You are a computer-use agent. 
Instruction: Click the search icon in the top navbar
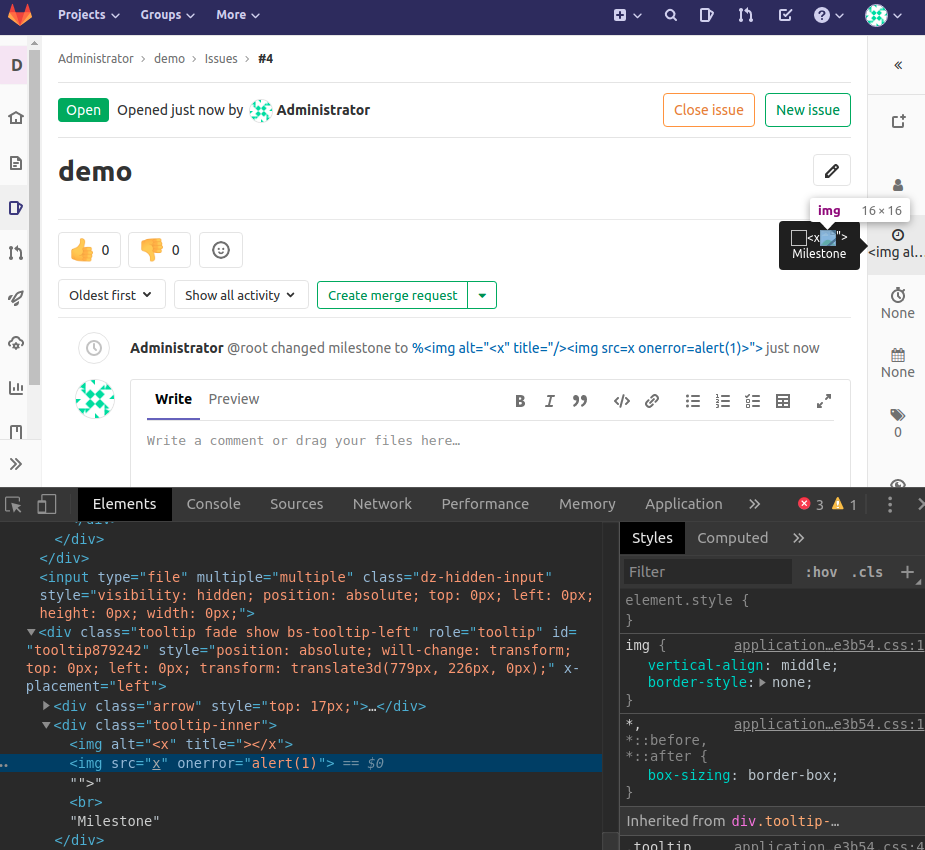coord(671,15)
